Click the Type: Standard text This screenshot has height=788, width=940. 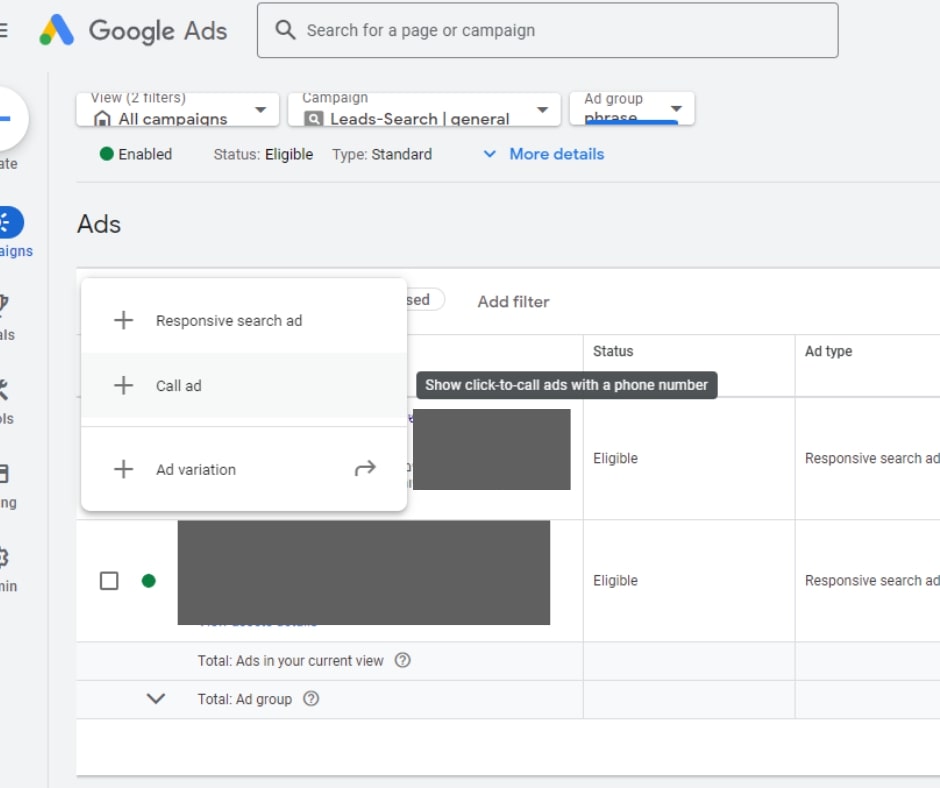pyautogui.click(x=382, y=154)
